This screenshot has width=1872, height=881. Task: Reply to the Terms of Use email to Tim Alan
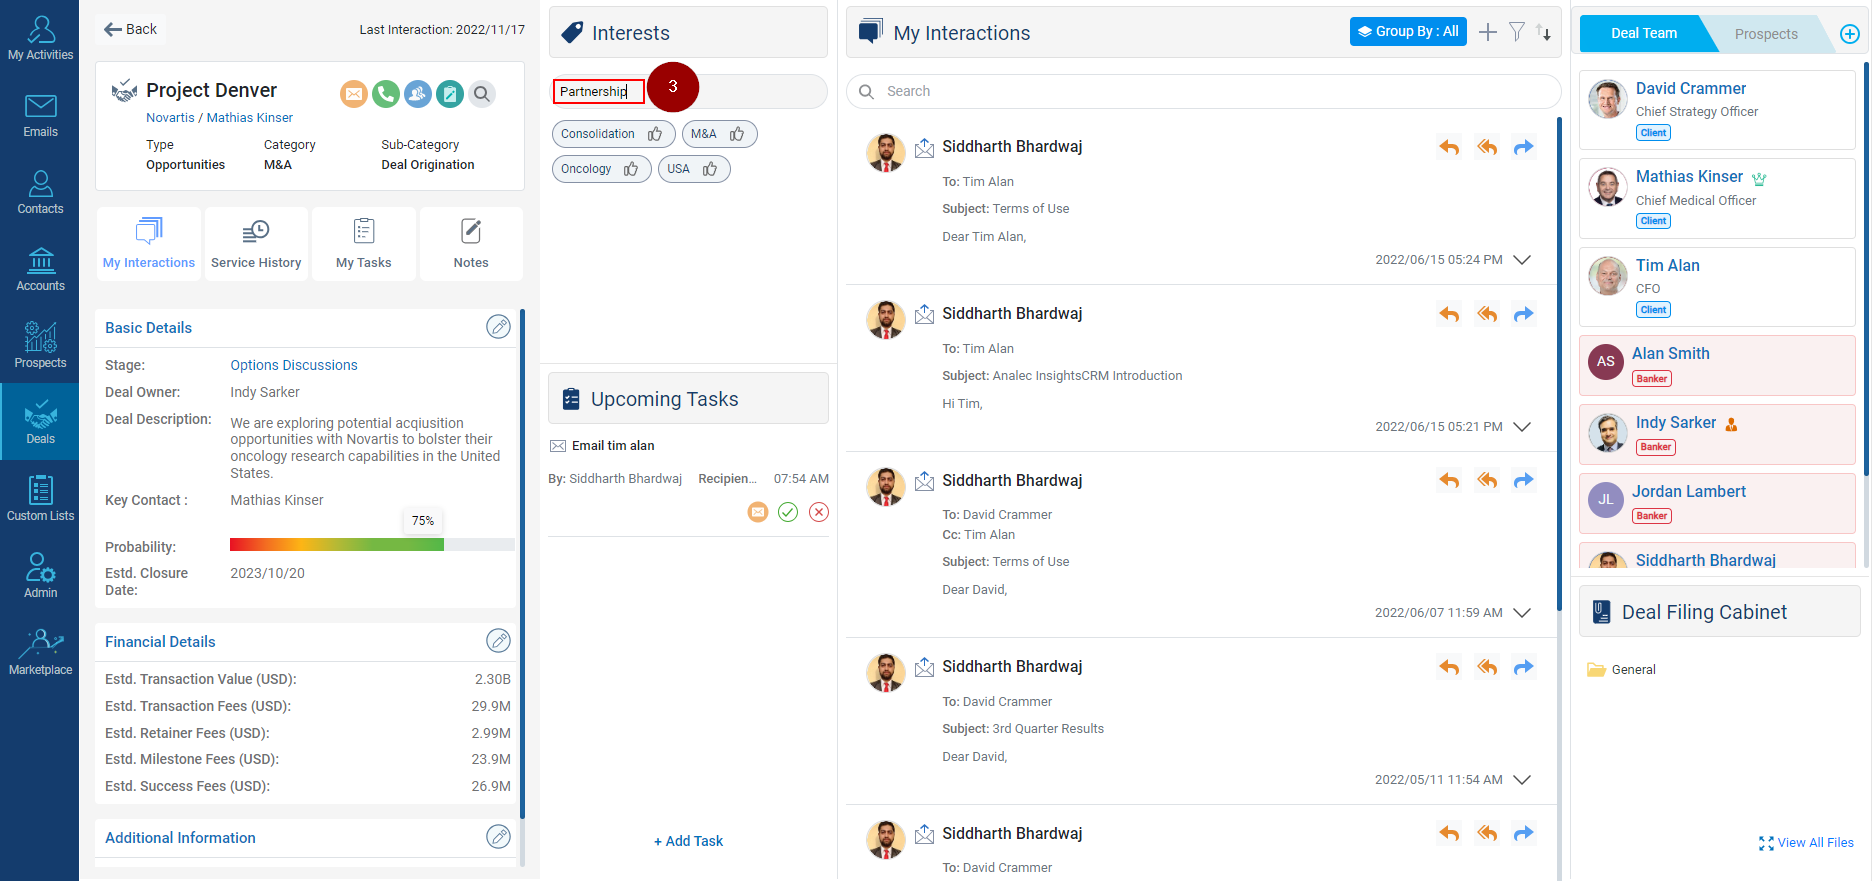pos(1449,148)
